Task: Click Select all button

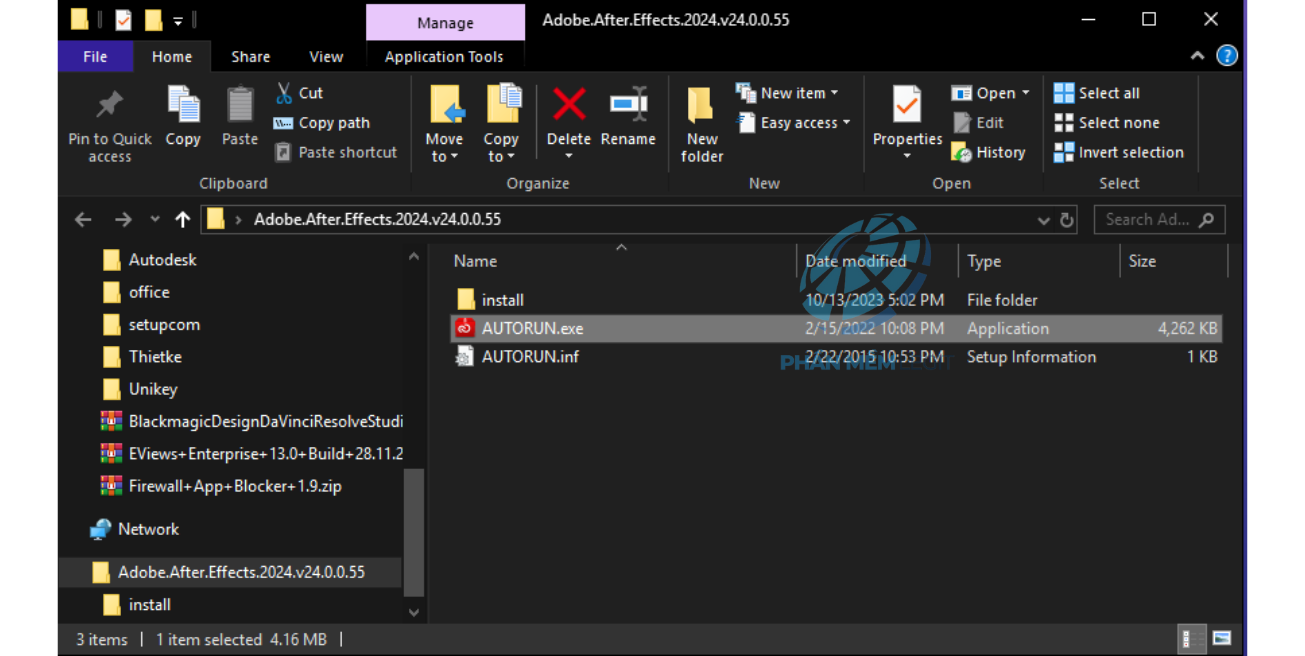Action: (1097, 93)
